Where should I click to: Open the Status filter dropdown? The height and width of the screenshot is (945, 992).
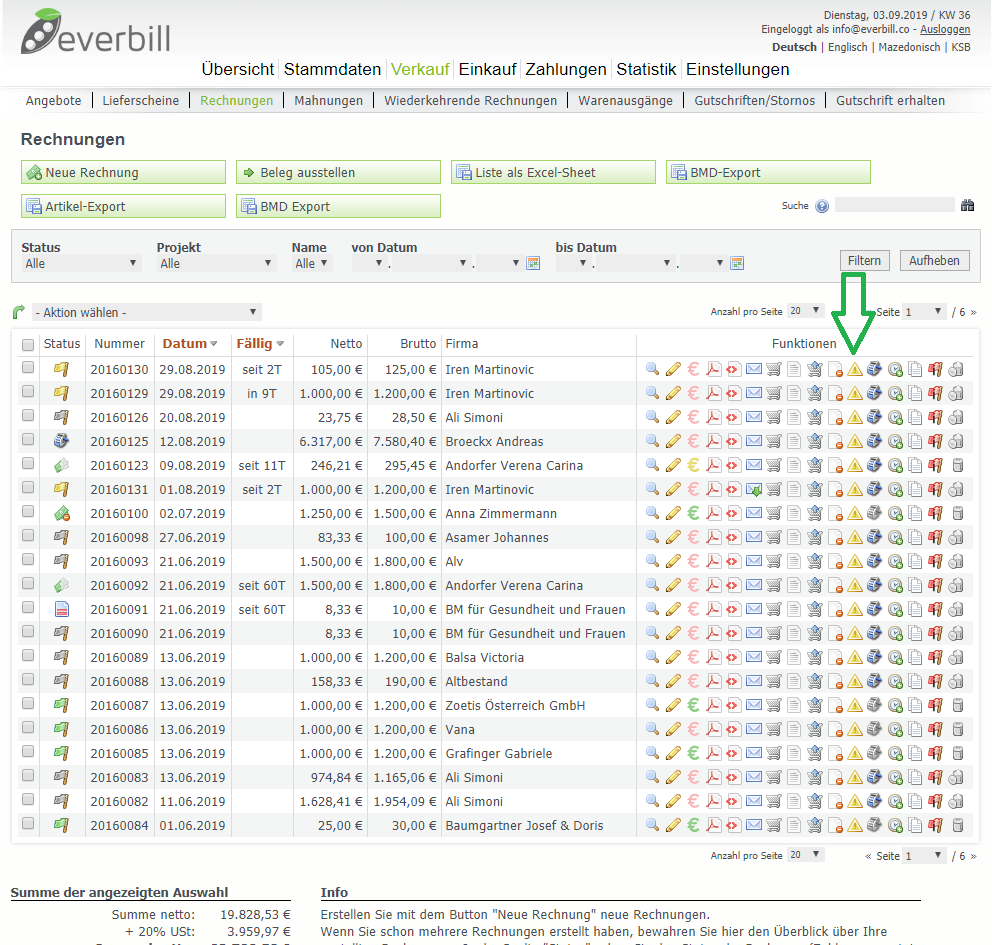[x=81, y=263]
